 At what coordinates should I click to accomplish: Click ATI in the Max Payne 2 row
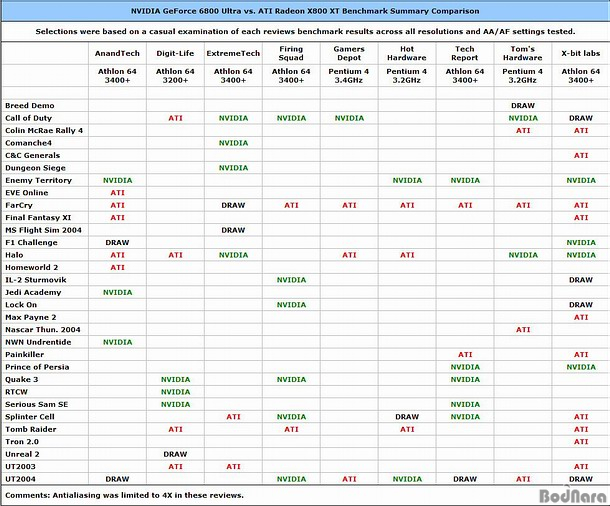pyautogui.click(x=581, y=317)
